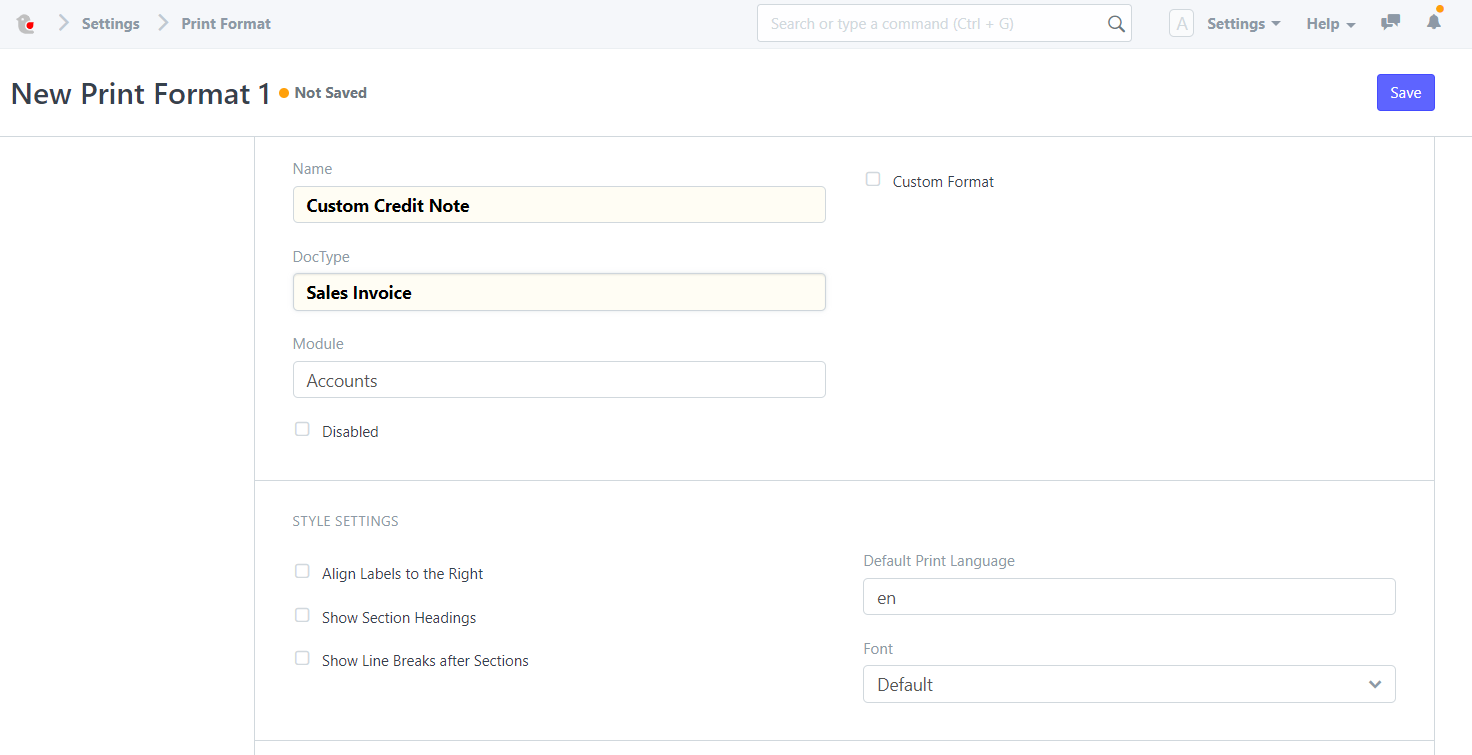Click the Name input field
This screenshot has width=1472, height=755.
click(559, 205)
